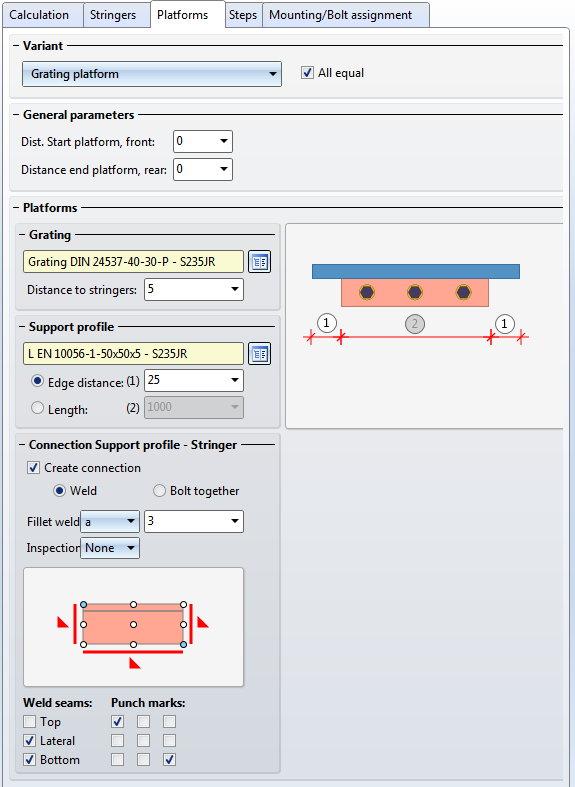
Task: Open Distance to stringers dropdown
Action: (x=194, y=290)
